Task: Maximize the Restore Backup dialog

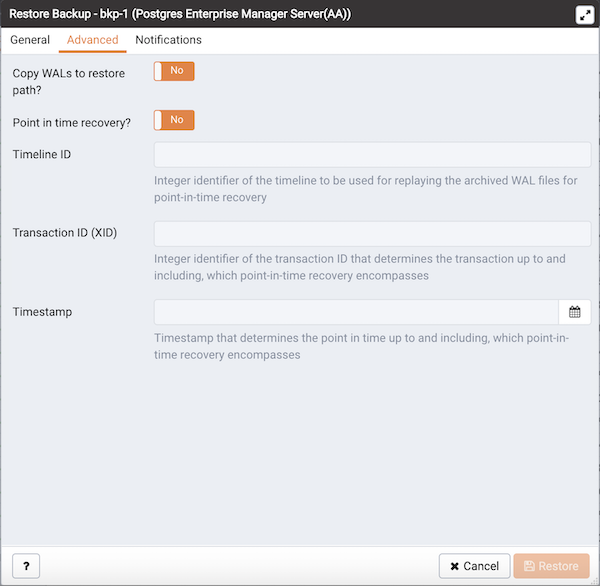Action: pos(585,15)
